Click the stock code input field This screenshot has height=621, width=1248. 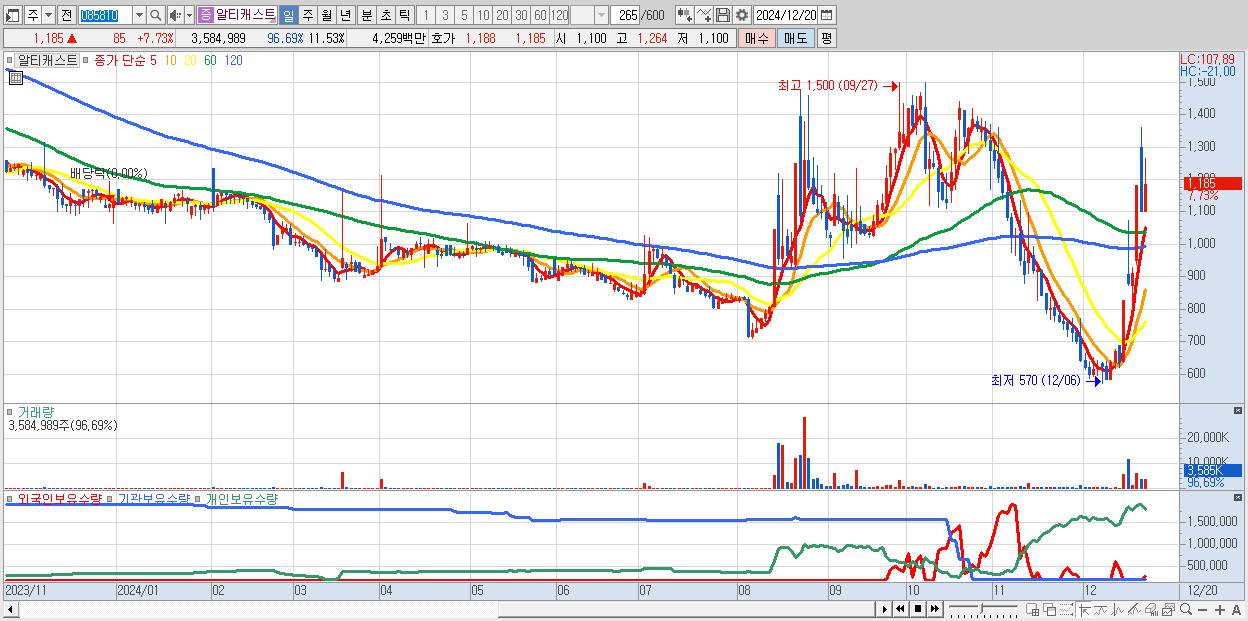105,15
